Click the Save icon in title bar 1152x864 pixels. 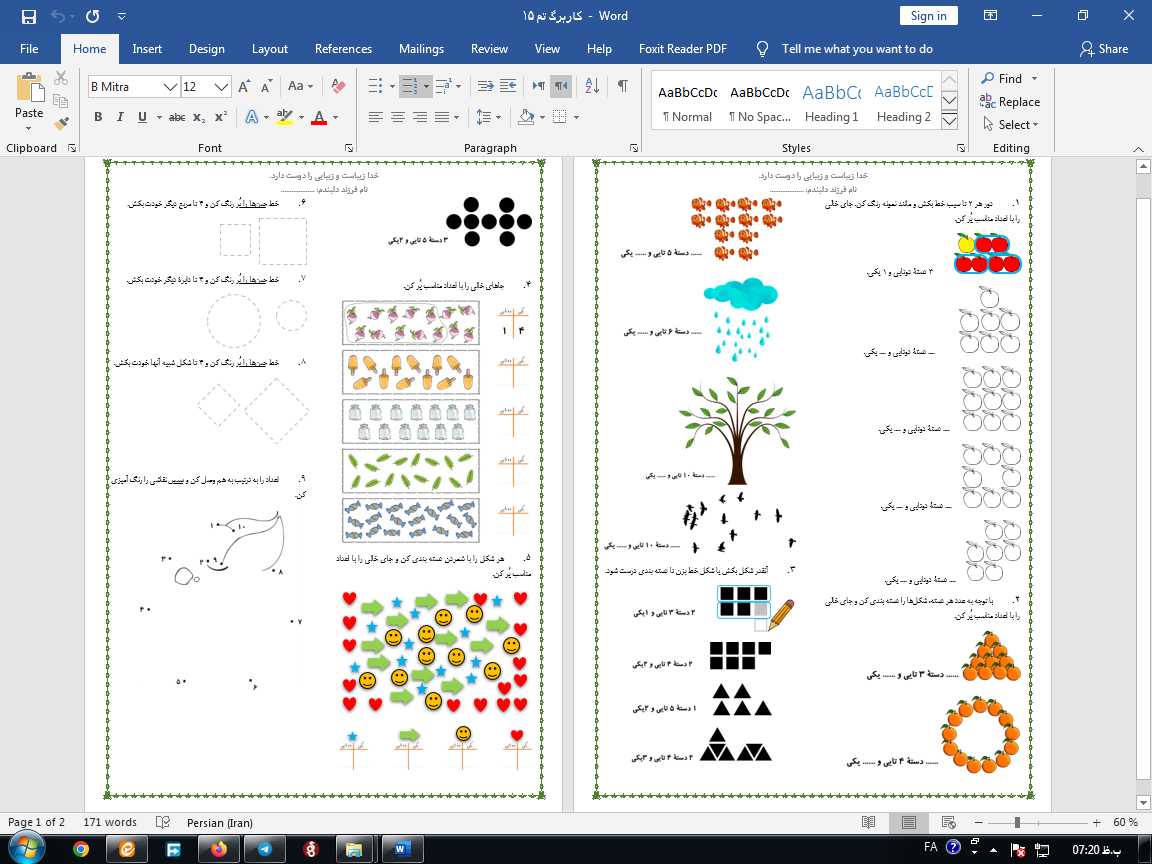click(x=28, y=16)
